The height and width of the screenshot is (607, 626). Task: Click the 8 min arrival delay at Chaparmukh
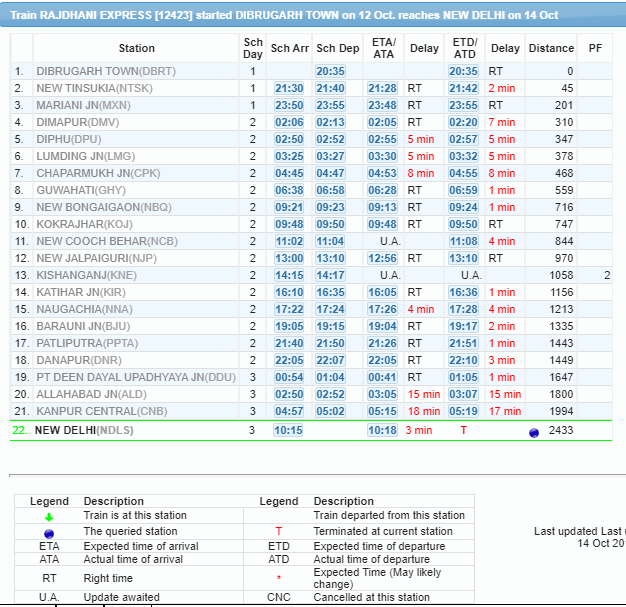(x=421, y=173)
